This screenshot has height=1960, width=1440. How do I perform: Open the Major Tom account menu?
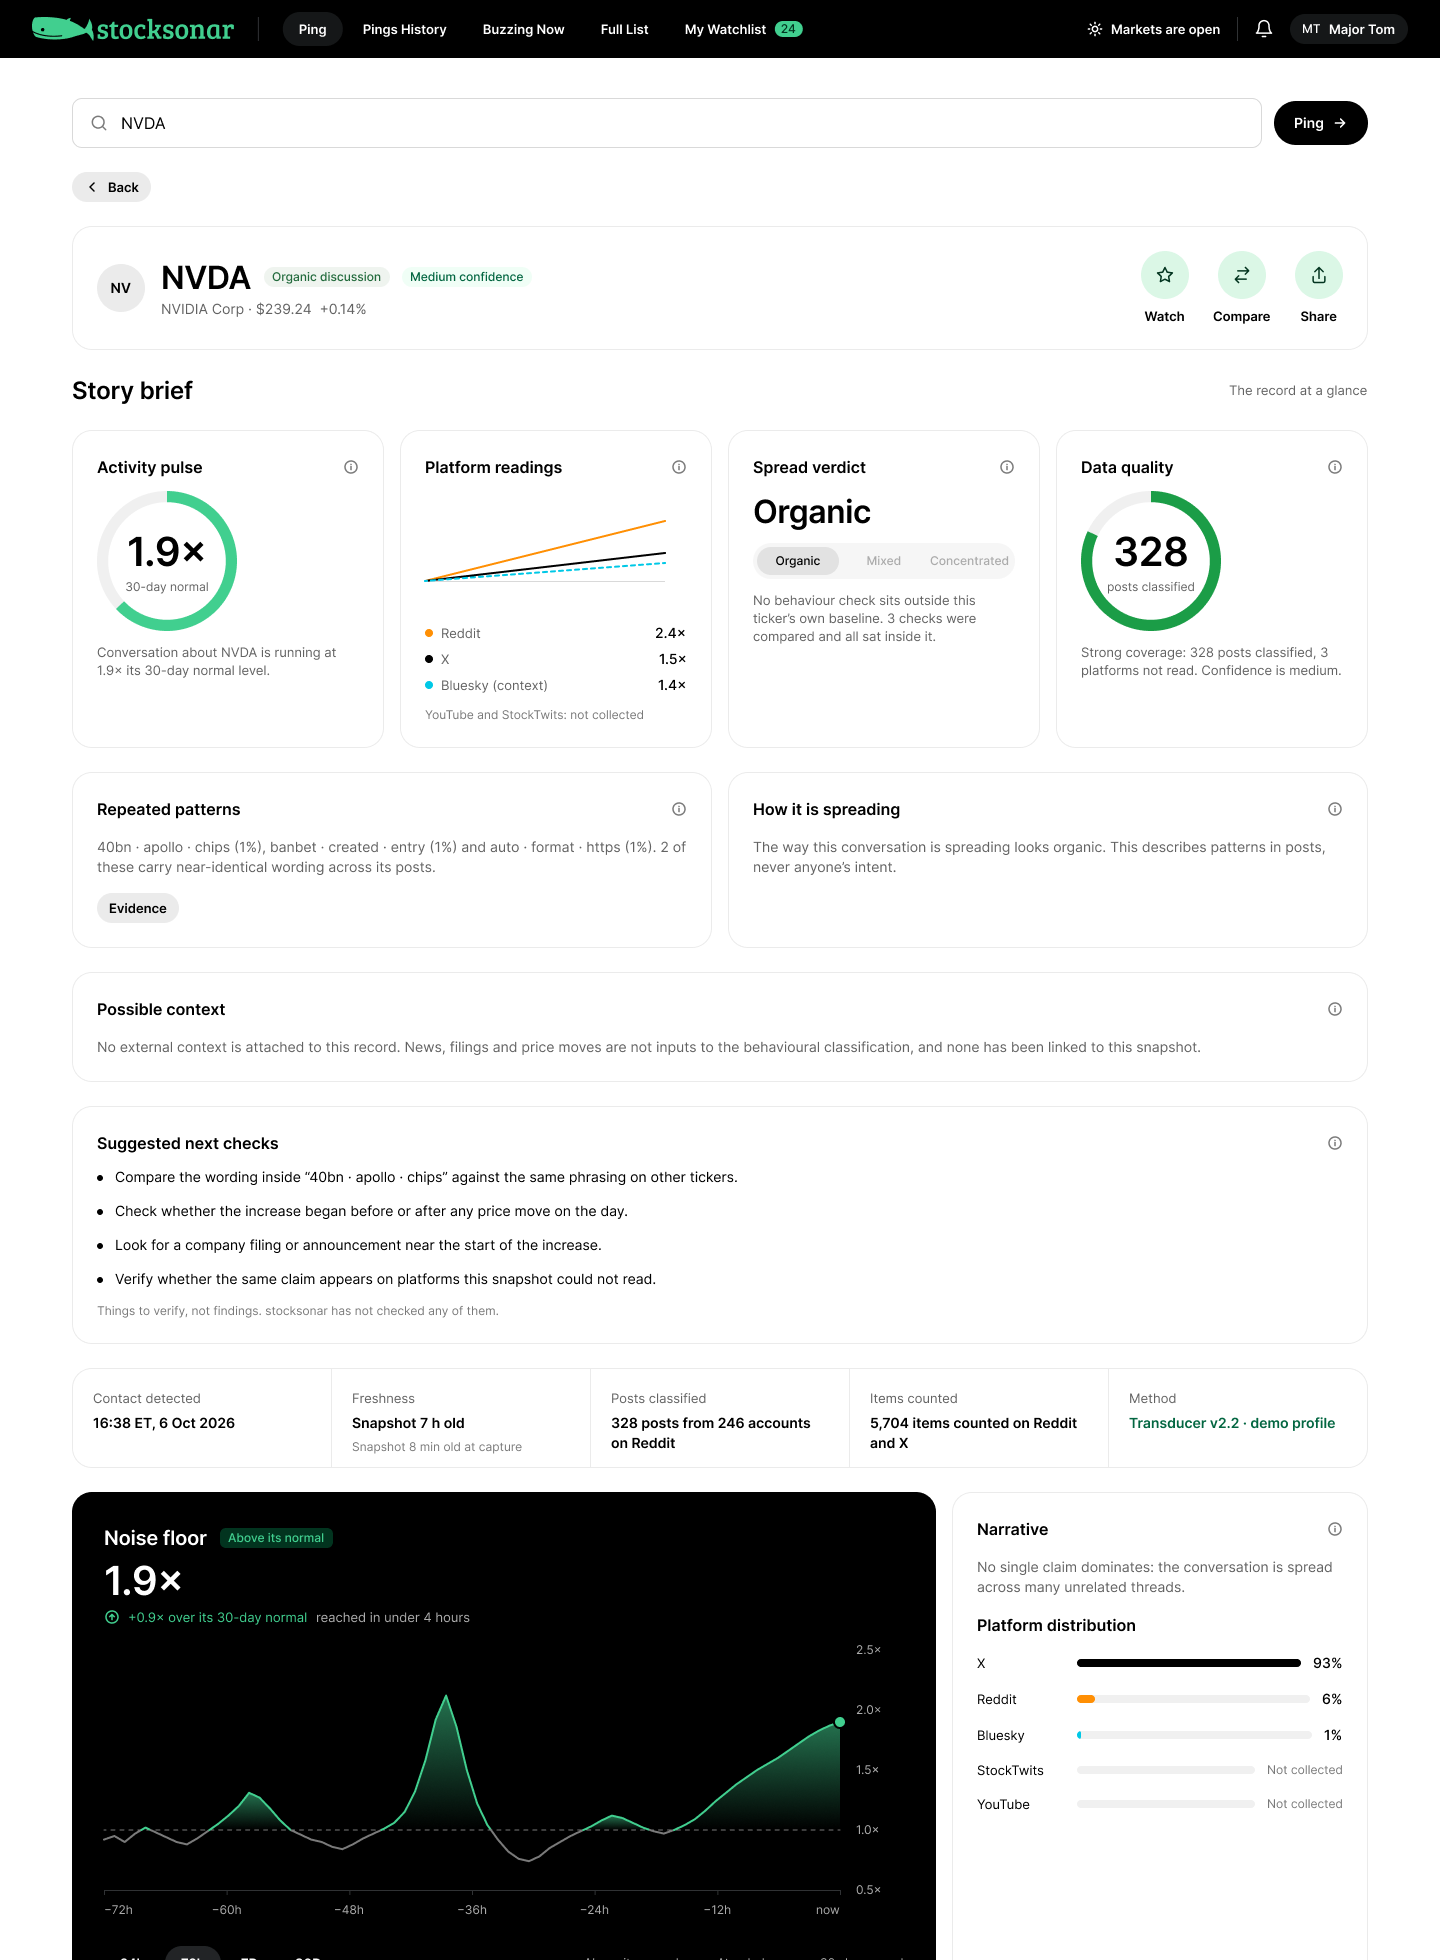tap(1348, 29)
